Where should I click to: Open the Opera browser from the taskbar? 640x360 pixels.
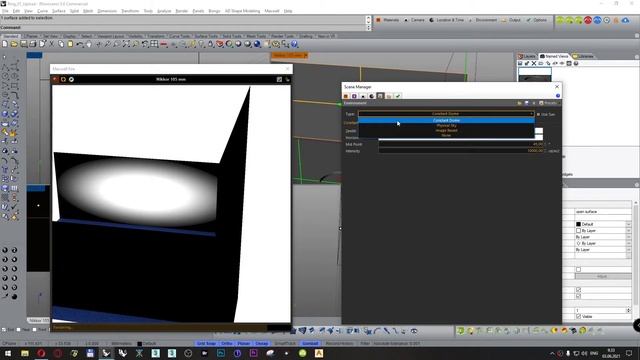pos(41,353)
